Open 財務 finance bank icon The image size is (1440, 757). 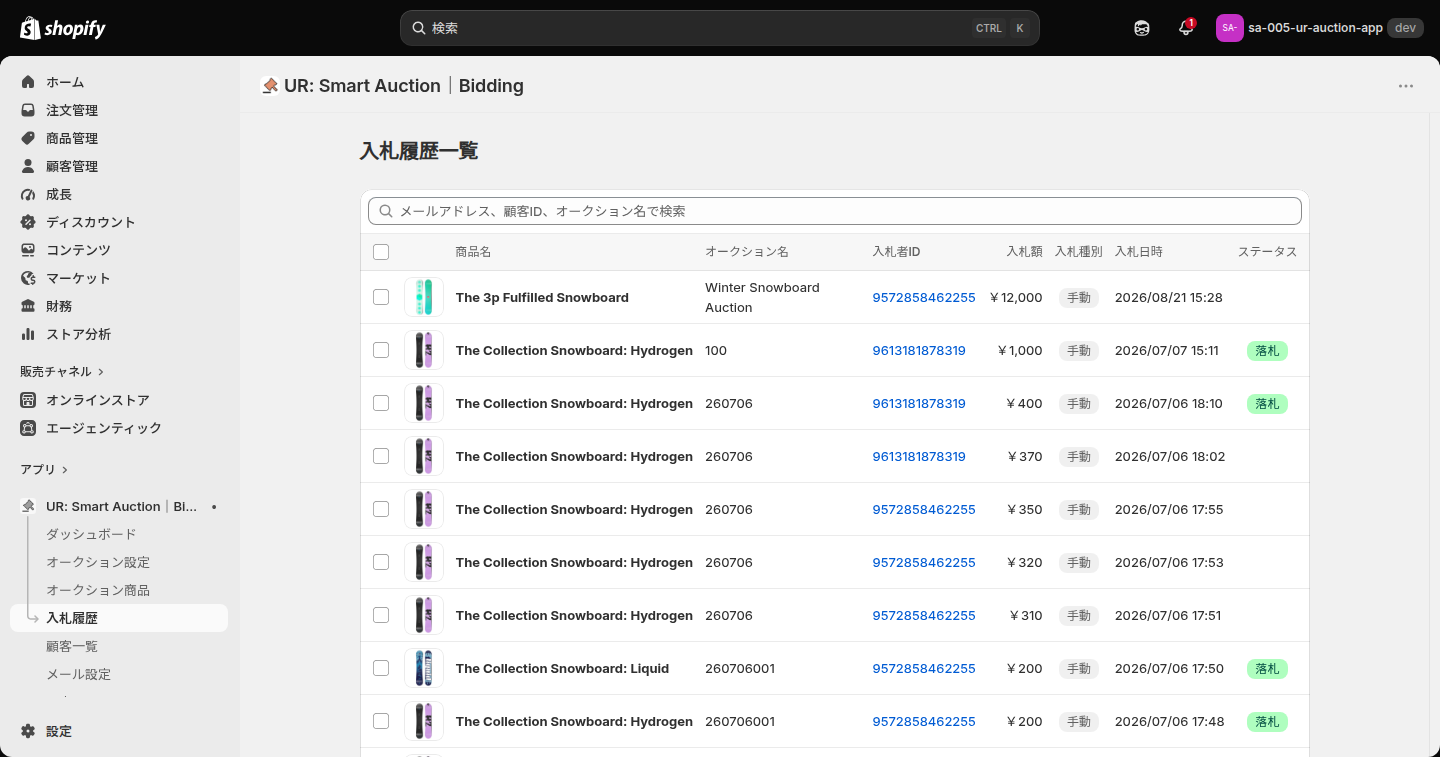[x=28, y=306]
